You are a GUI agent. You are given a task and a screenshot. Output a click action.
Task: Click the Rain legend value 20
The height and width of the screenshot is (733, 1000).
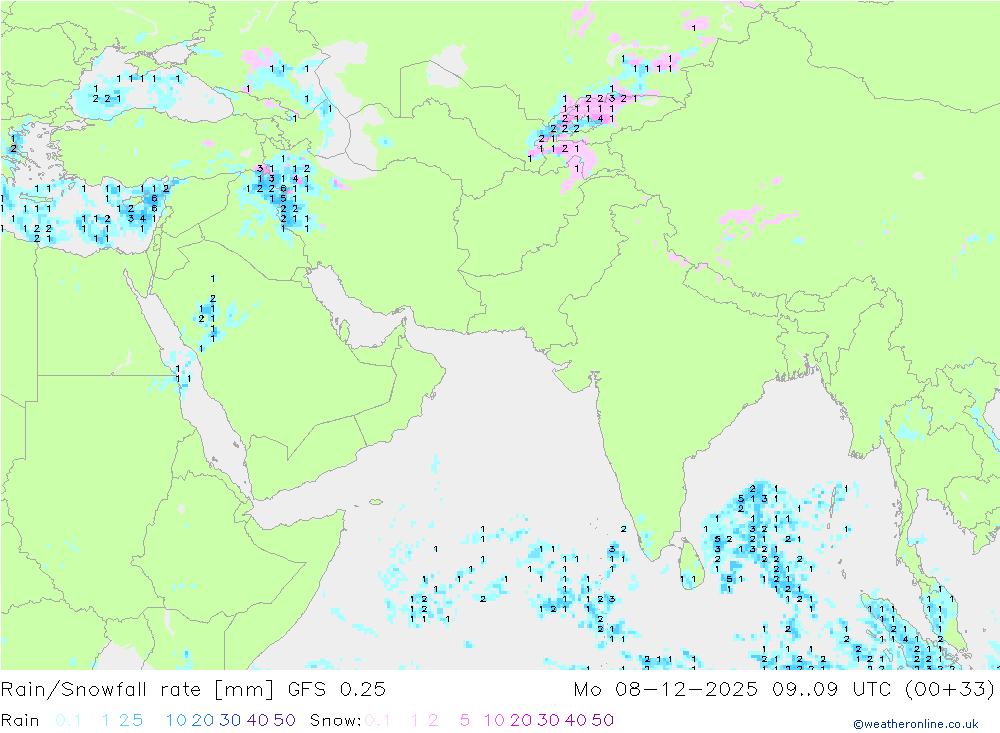click(x=203, y=720)
